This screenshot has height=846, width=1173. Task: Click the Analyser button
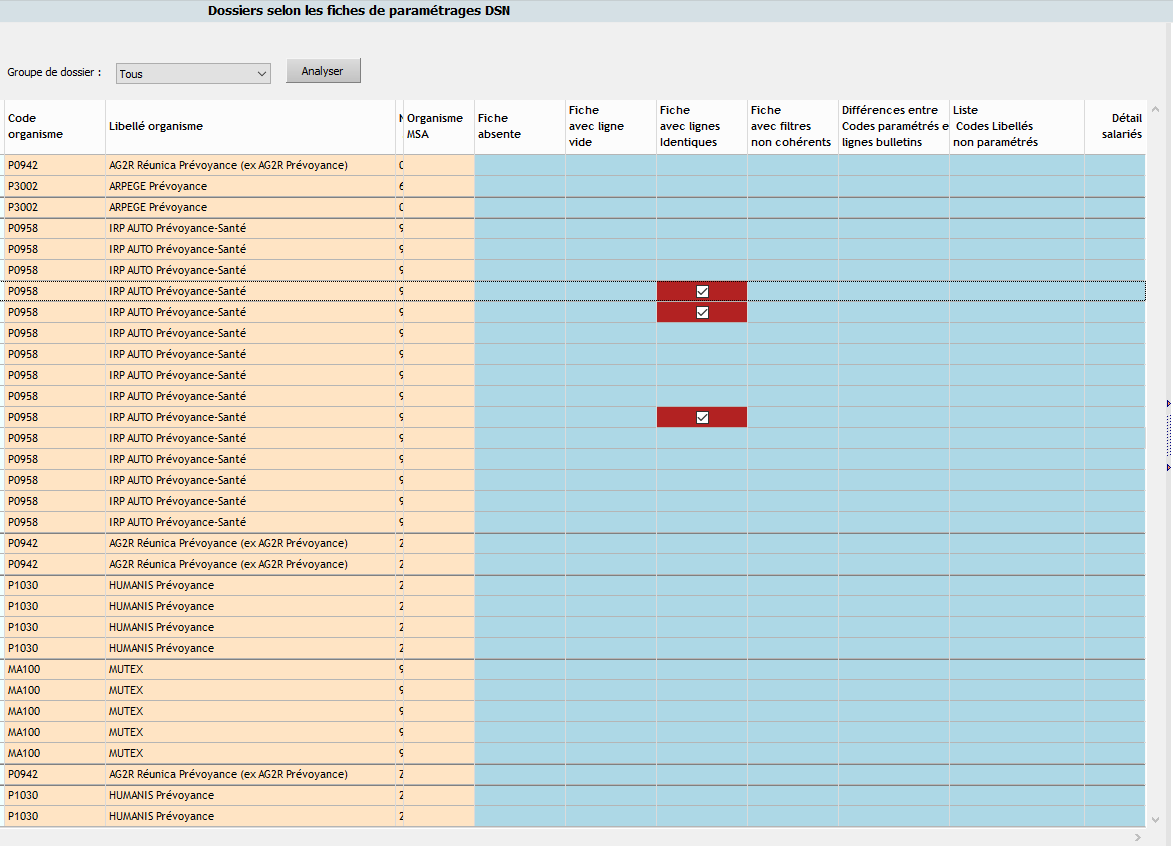click(x=323, y=71)
